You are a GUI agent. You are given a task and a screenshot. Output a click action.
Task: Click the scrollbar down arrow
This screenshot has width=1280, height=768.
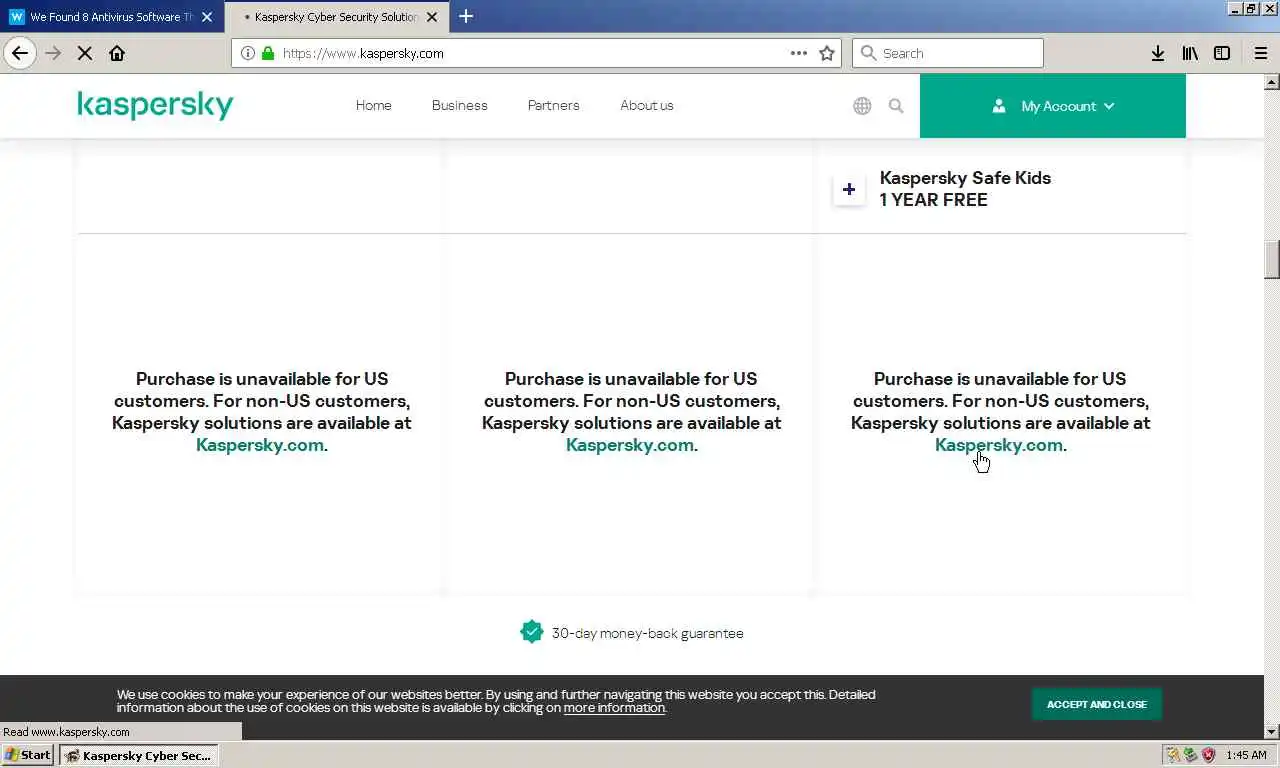tap(1272, 732)
